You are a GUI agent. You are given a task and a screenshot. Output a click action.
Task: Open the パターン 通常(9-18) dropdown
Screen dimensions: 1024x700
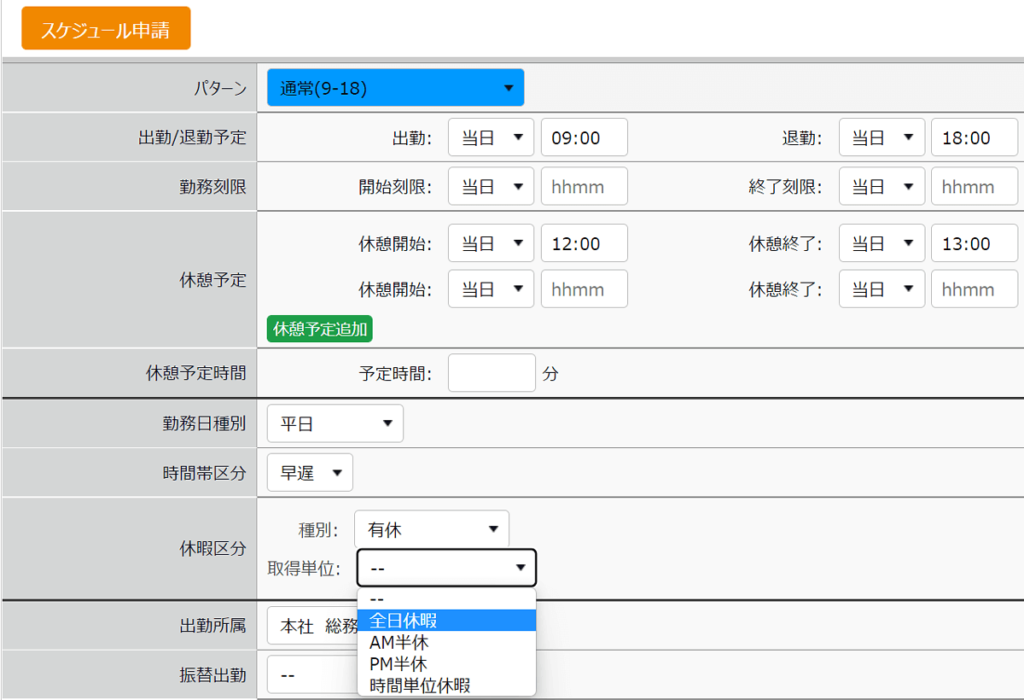[x=395, y=88]
